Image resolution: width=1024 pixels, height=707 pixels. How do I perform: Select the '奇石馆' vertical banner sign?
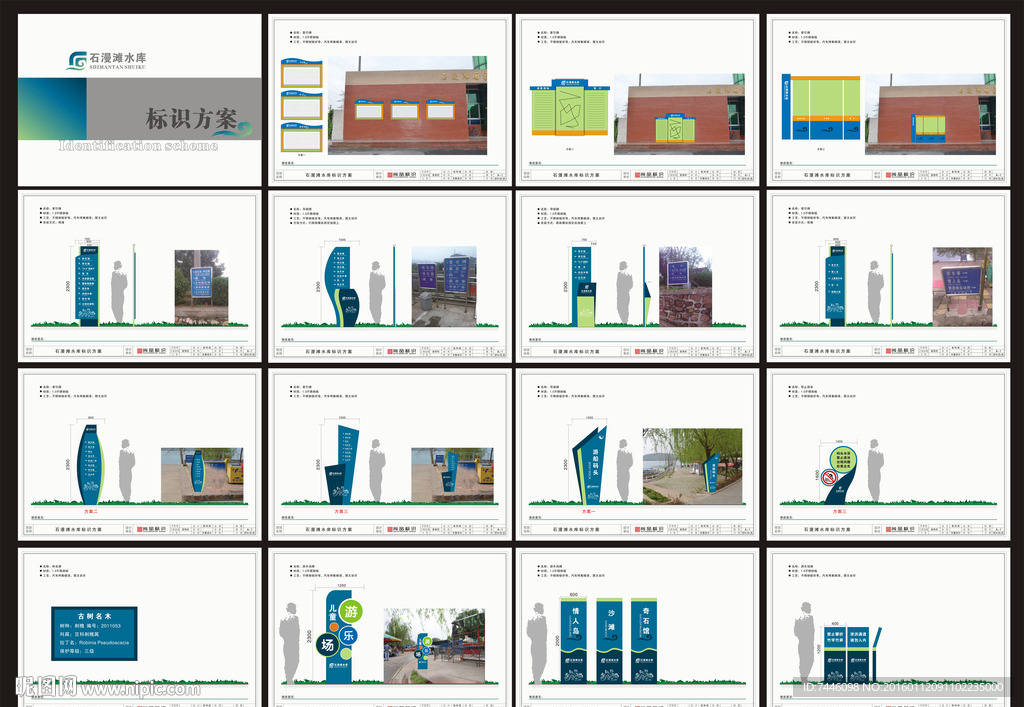click(644, 640)
